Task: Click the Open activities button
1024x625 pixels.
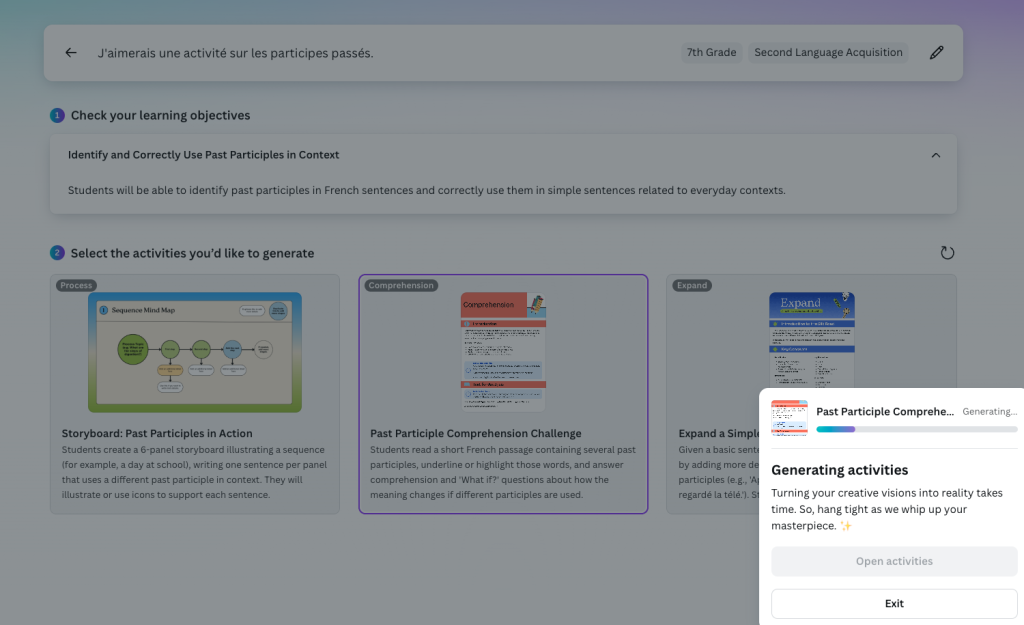Action: (x=894, y=561)
